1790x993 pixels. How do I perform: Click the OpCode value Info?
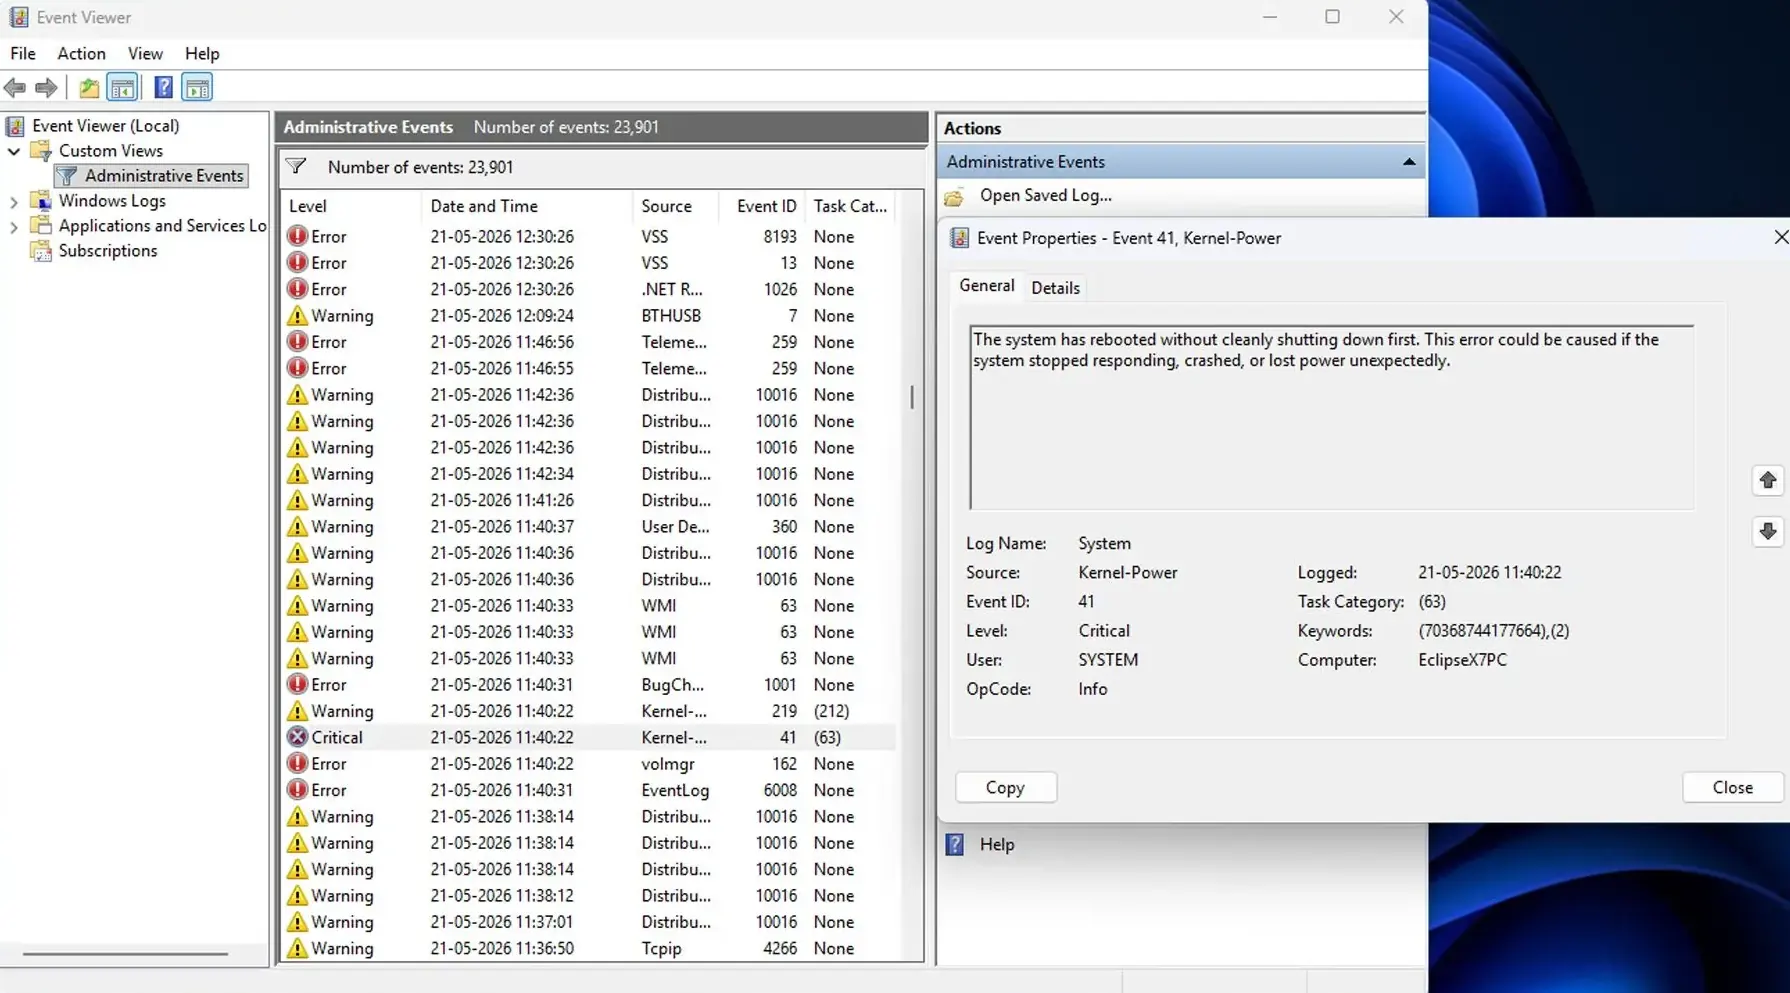point(1092,689)
